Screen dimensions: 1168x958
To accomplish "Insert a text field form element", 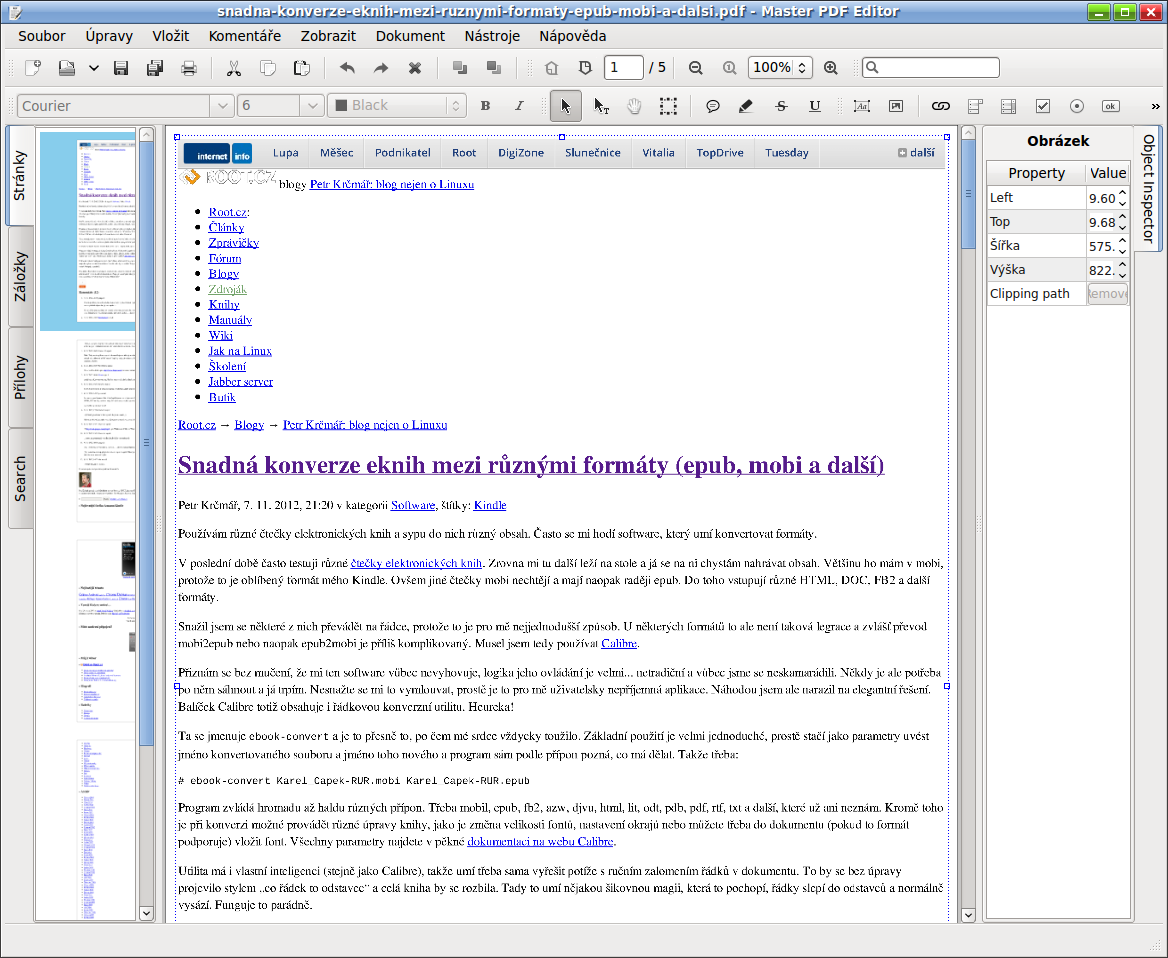I will [862, 106].
